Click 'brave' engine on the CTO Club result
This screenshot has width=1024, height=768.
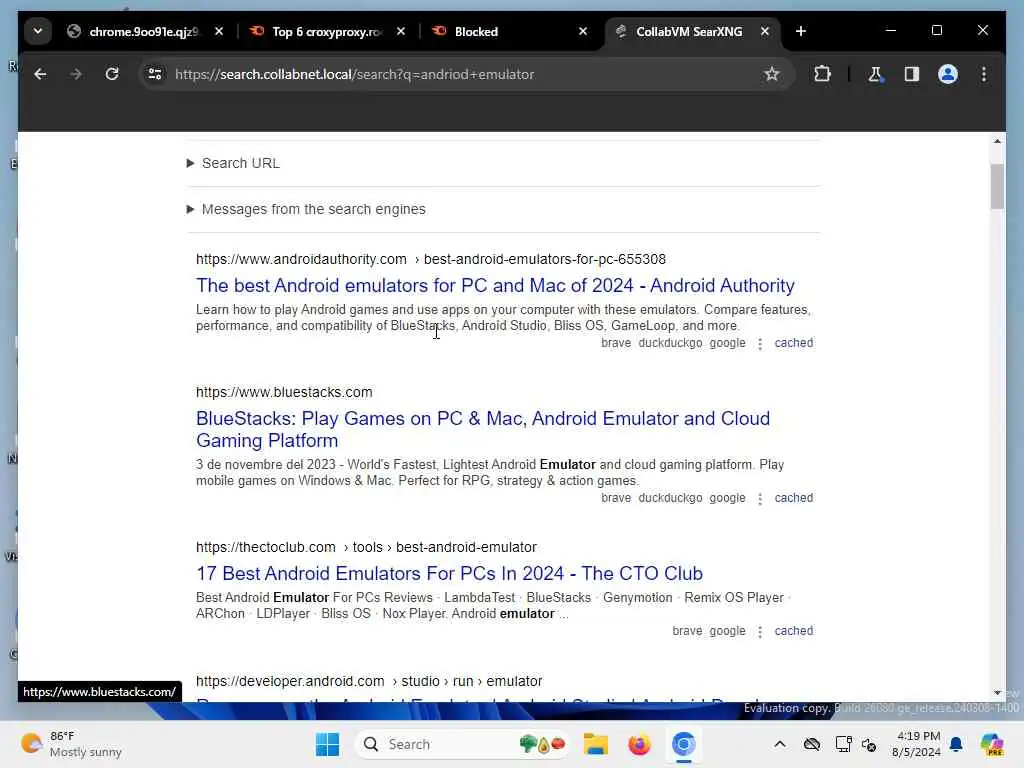point(687,631)
